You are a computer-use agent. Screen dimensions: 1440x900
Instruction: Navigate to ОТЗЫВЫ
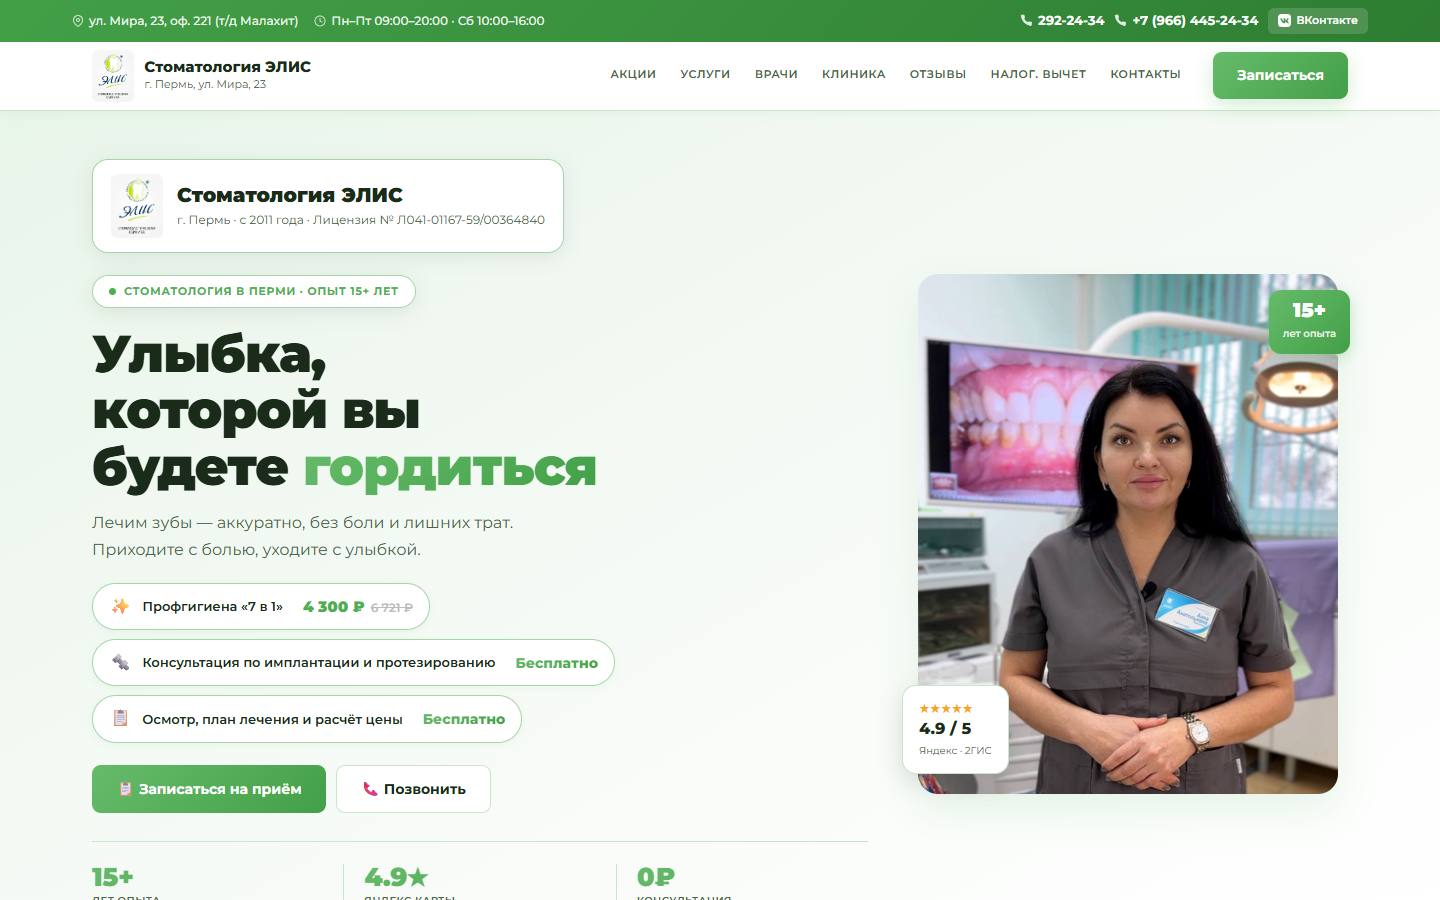(938, 74)
